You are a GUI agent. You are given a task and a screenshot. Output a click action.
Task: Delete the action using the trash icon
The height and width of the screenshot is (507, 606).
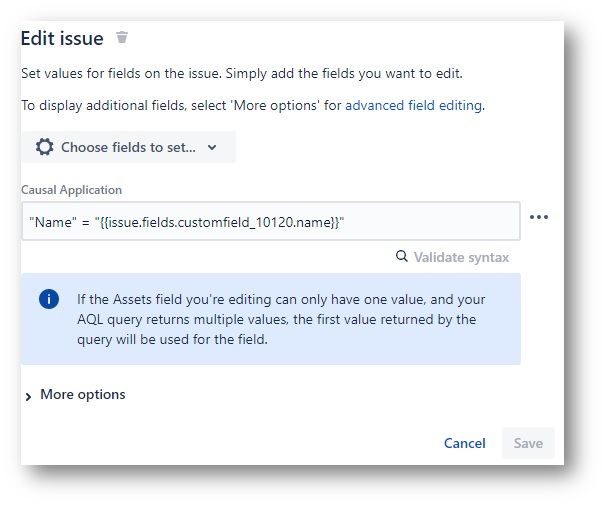[122, 37]
